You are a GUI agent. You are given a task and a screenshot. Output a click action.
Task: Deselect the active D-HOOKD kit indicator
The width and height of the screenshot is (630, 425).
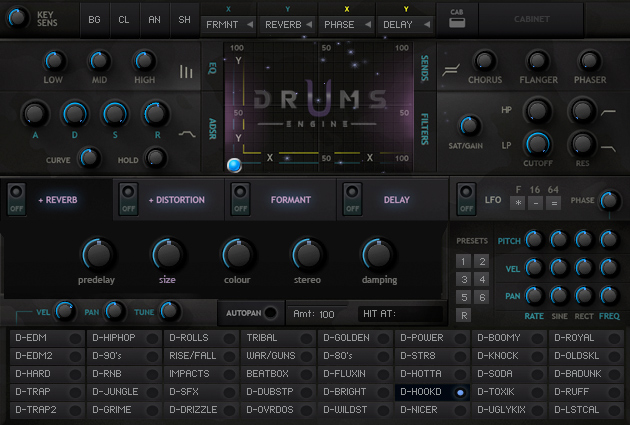[x=460, y=392]
